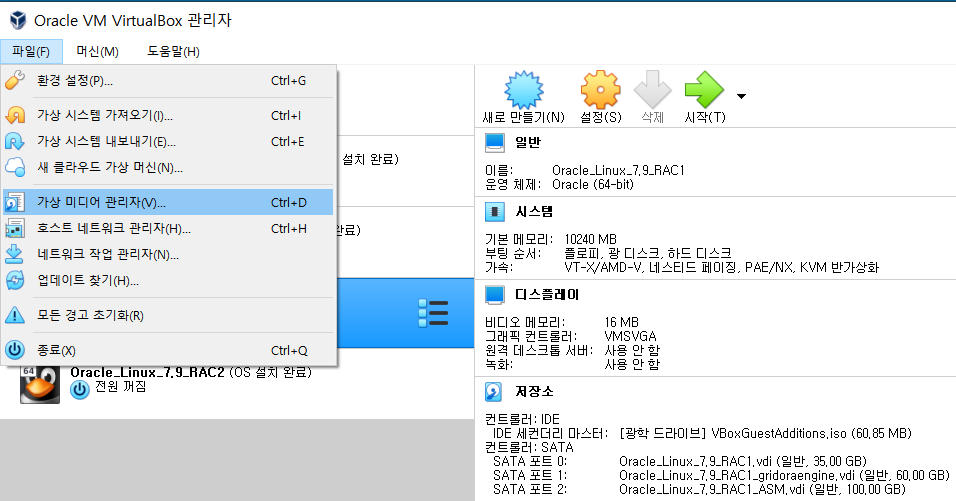Open the 도움말(H) menu
Image resolution: width=956 pixels, height=501 pixels.
tap(173, 52)
